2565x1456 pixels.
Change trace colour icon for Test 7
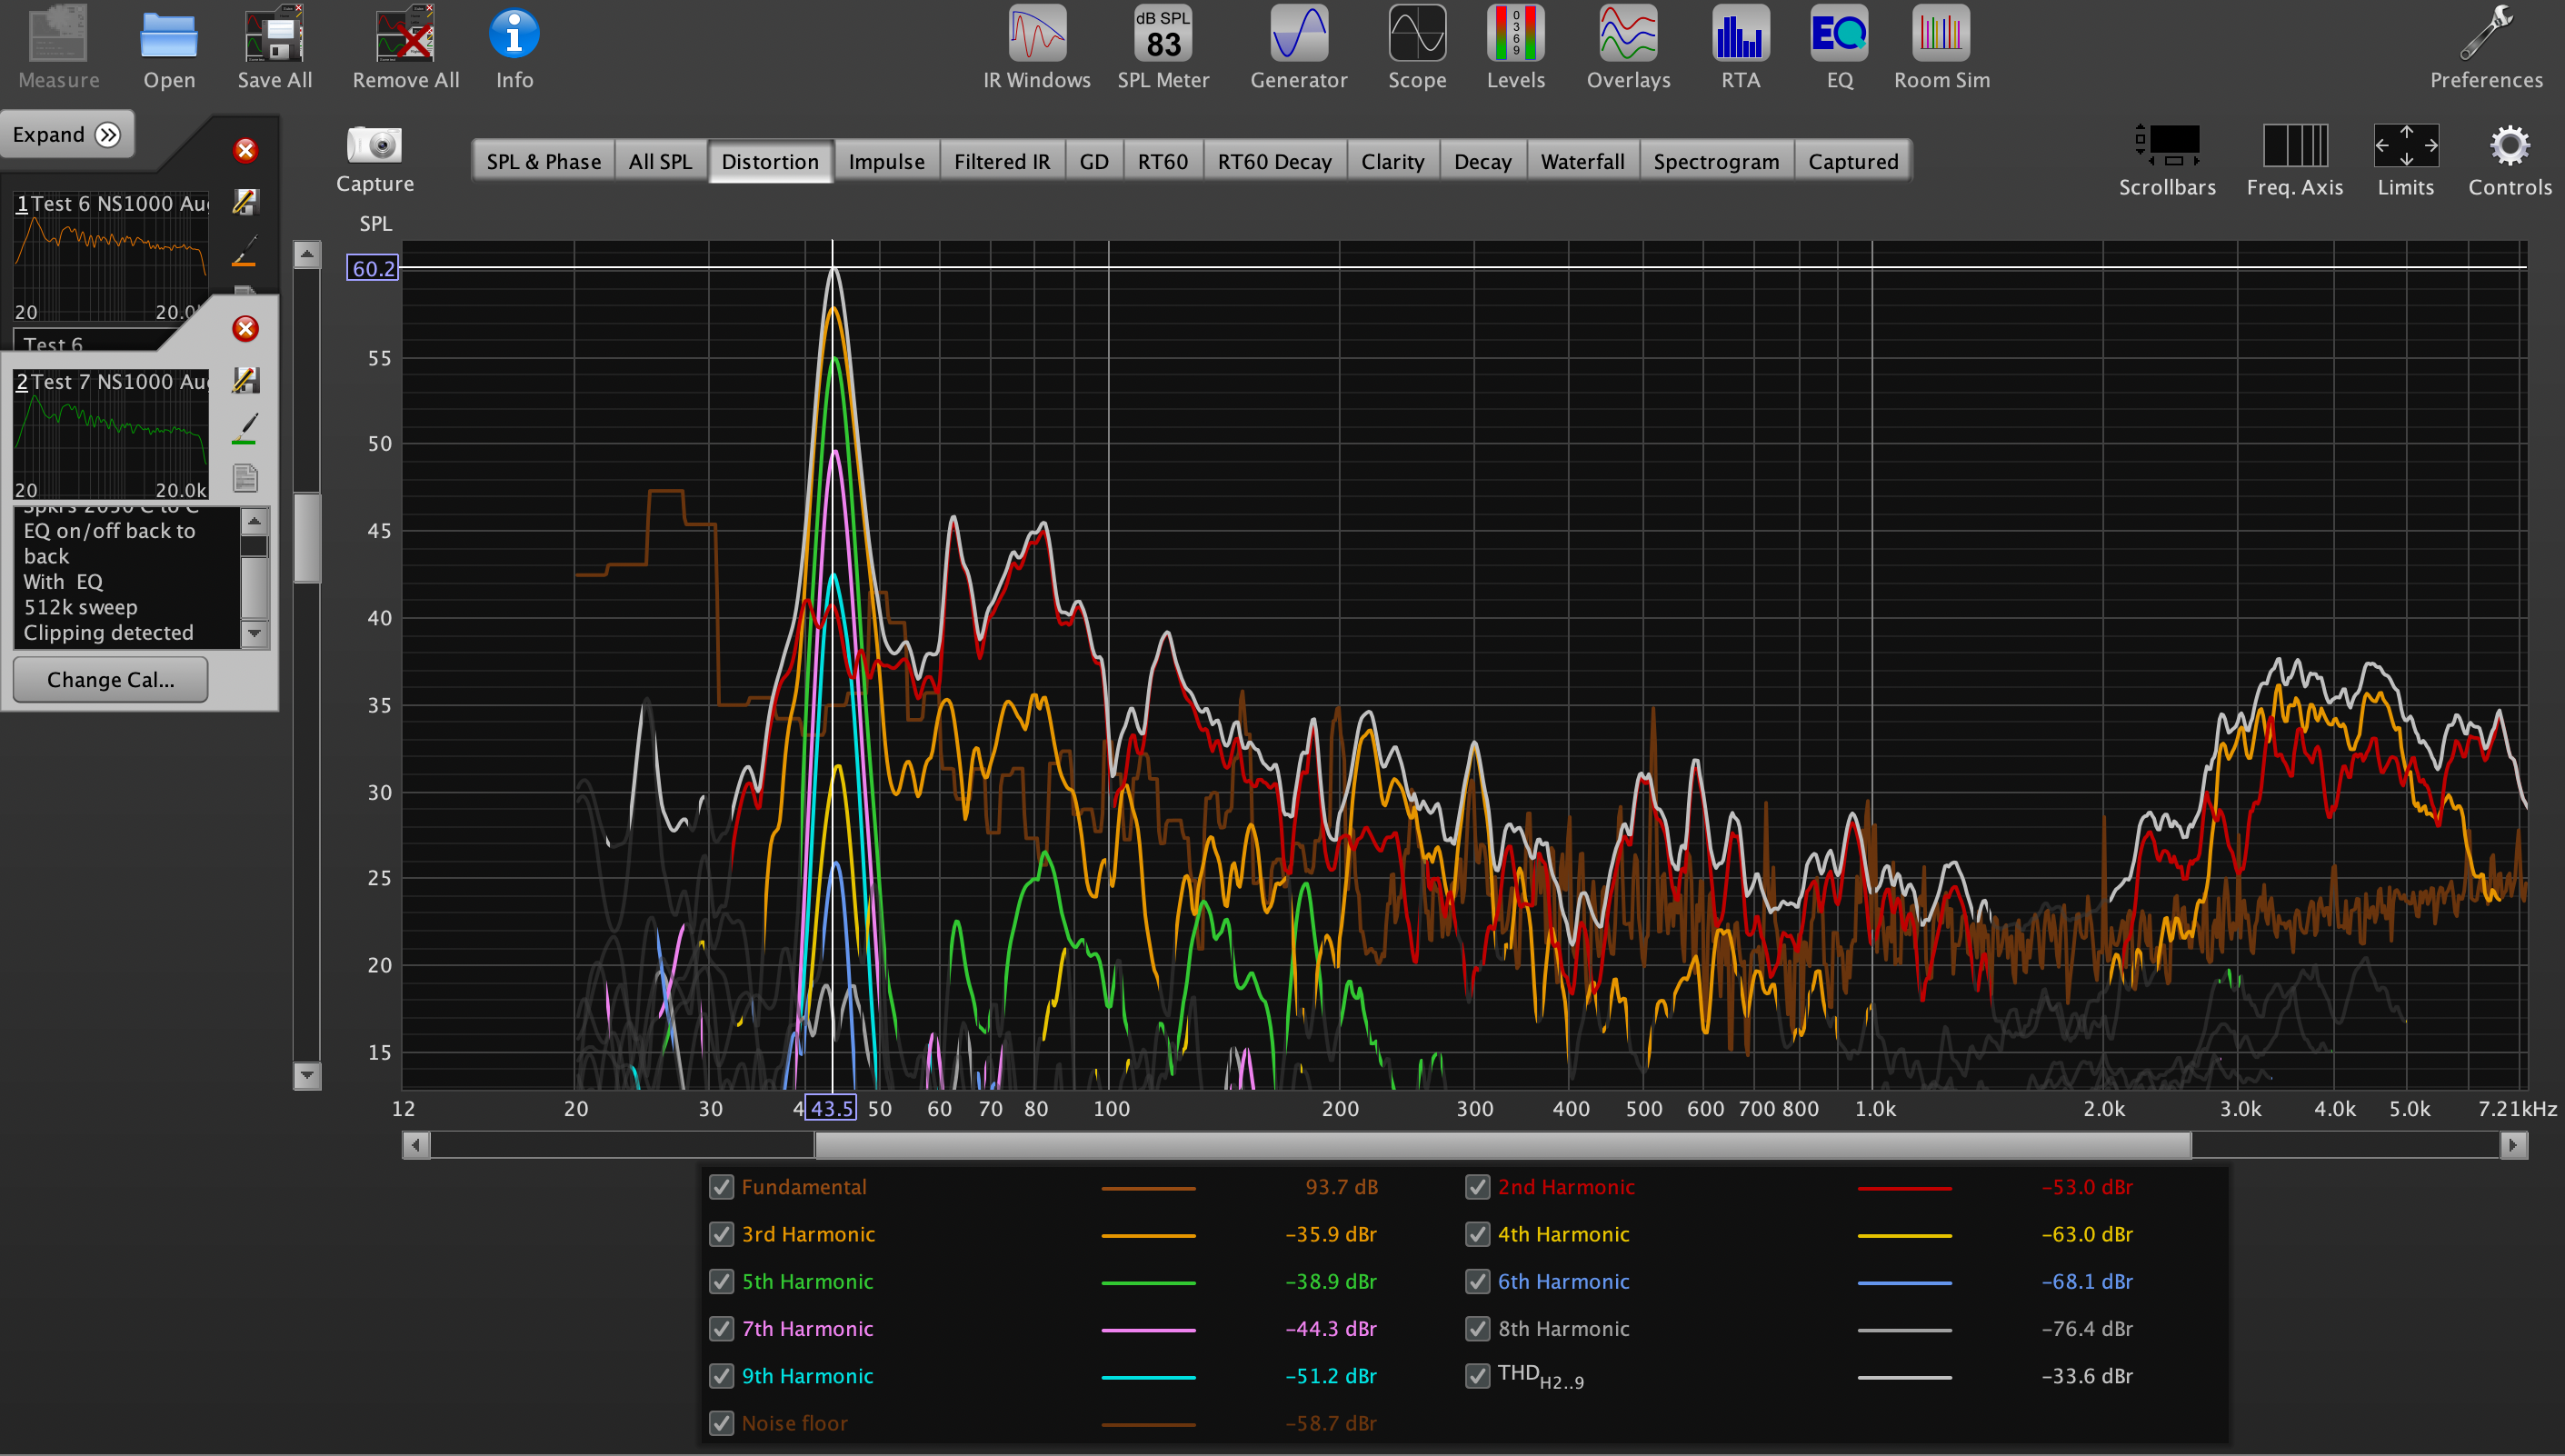(245, 429)
